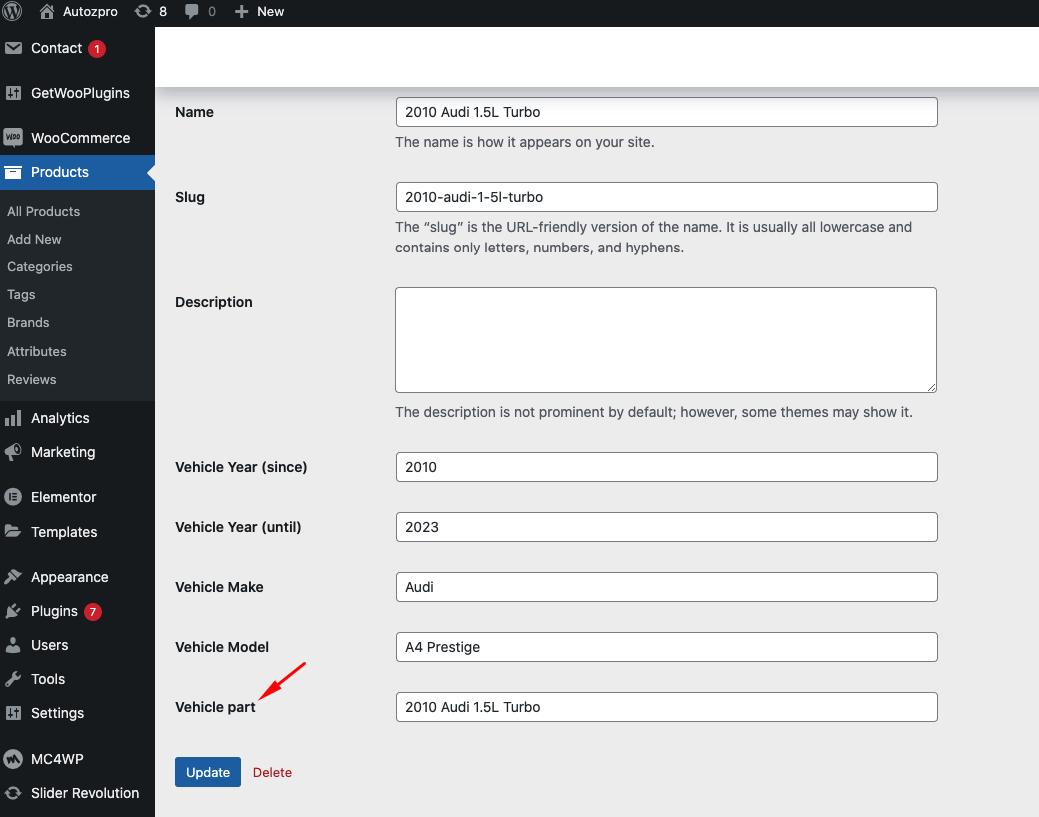Click the plus icon next to New
1039x817 pixels.
pyautogui.click(x=242, y=12)
